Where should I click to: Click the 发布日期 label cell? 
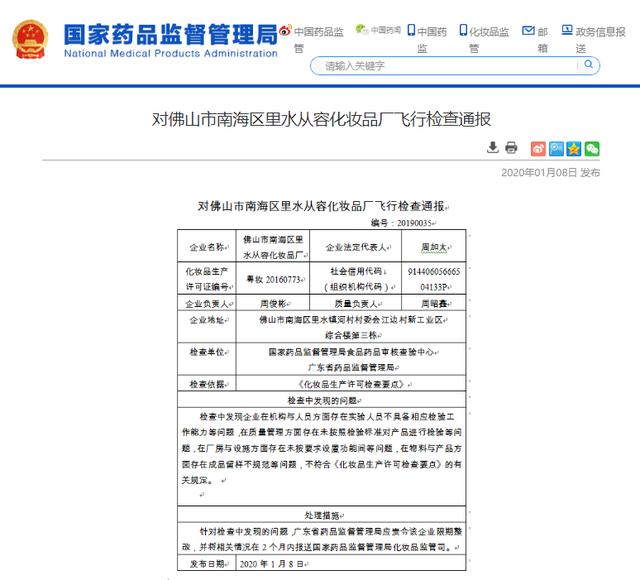[207, 563]
